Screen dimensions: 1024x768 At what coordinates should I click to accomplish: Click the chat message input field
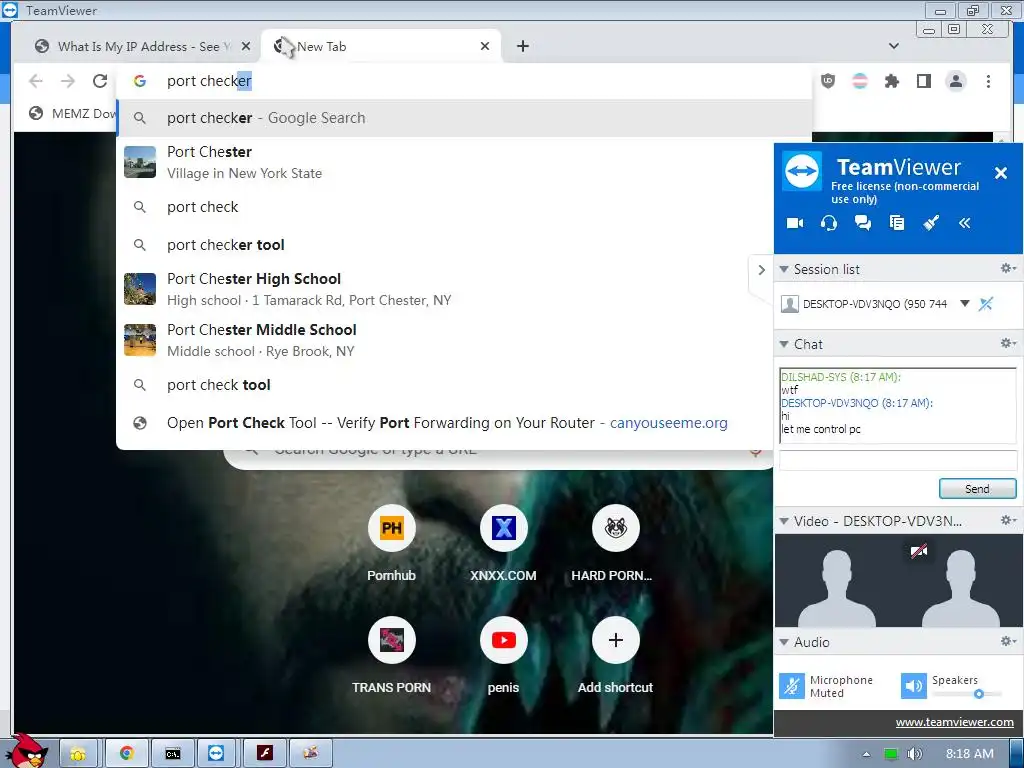coord(898,460)
